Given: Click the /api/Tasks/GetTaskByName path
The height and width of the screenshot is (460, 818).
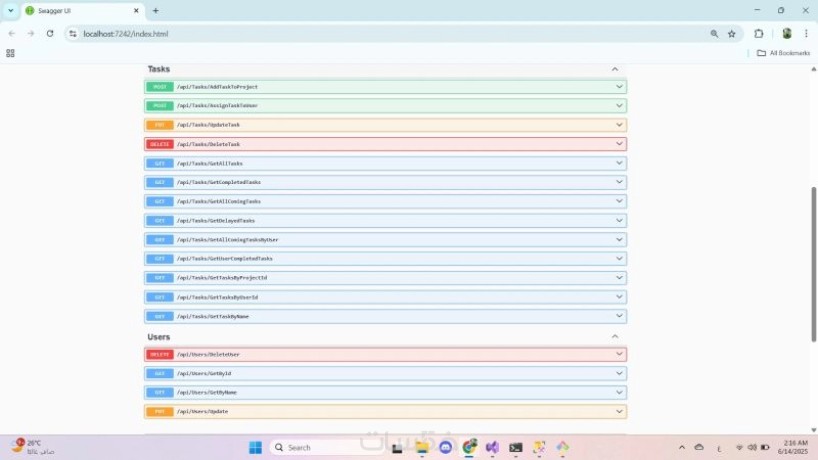Looking at the screenshot, I should pos(213,317).
